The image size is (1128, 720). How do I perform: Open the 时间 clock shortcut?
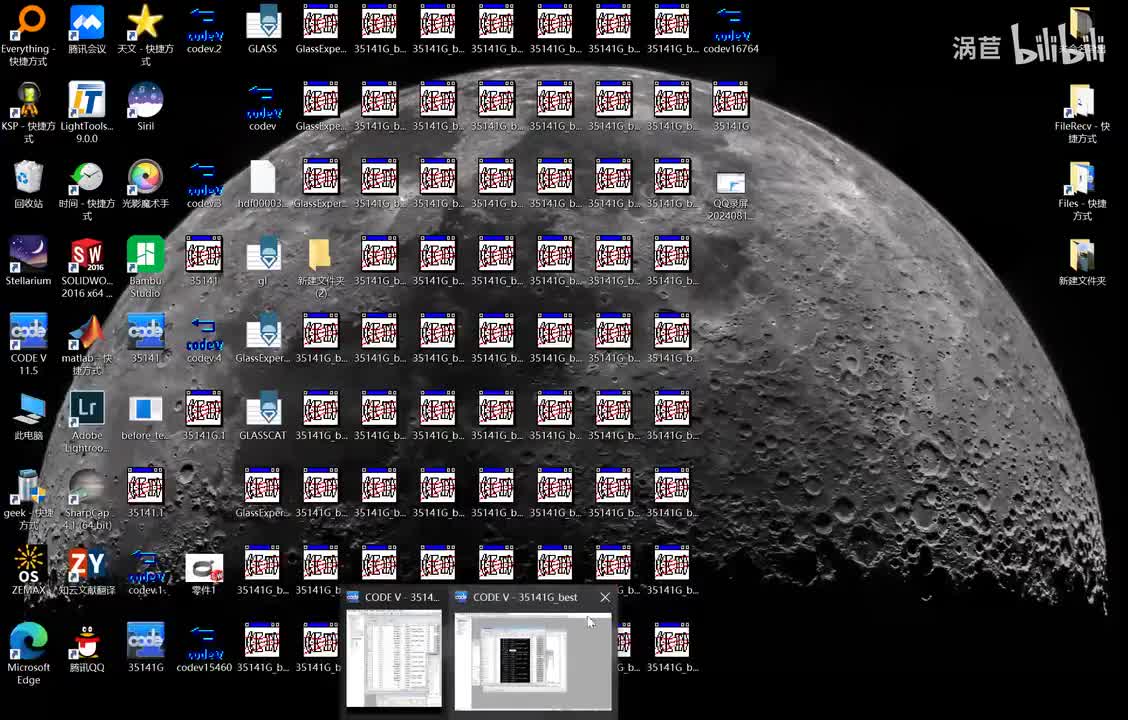87,190
